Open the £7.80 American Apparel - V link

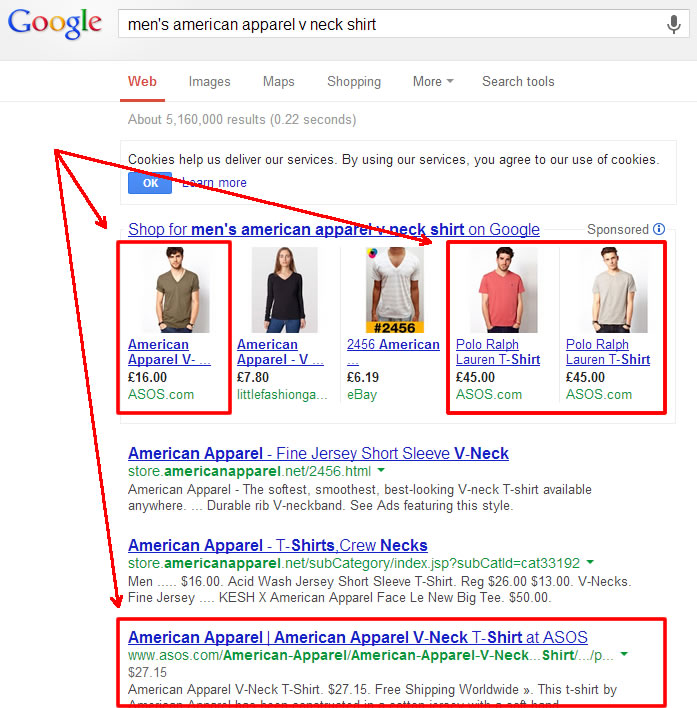280,352
